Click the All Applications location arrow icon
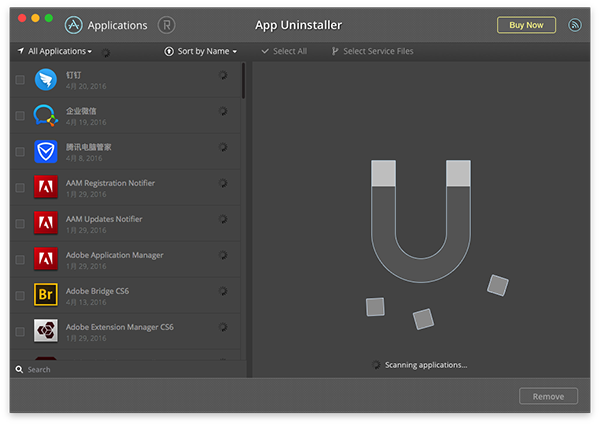 (21, 50)
